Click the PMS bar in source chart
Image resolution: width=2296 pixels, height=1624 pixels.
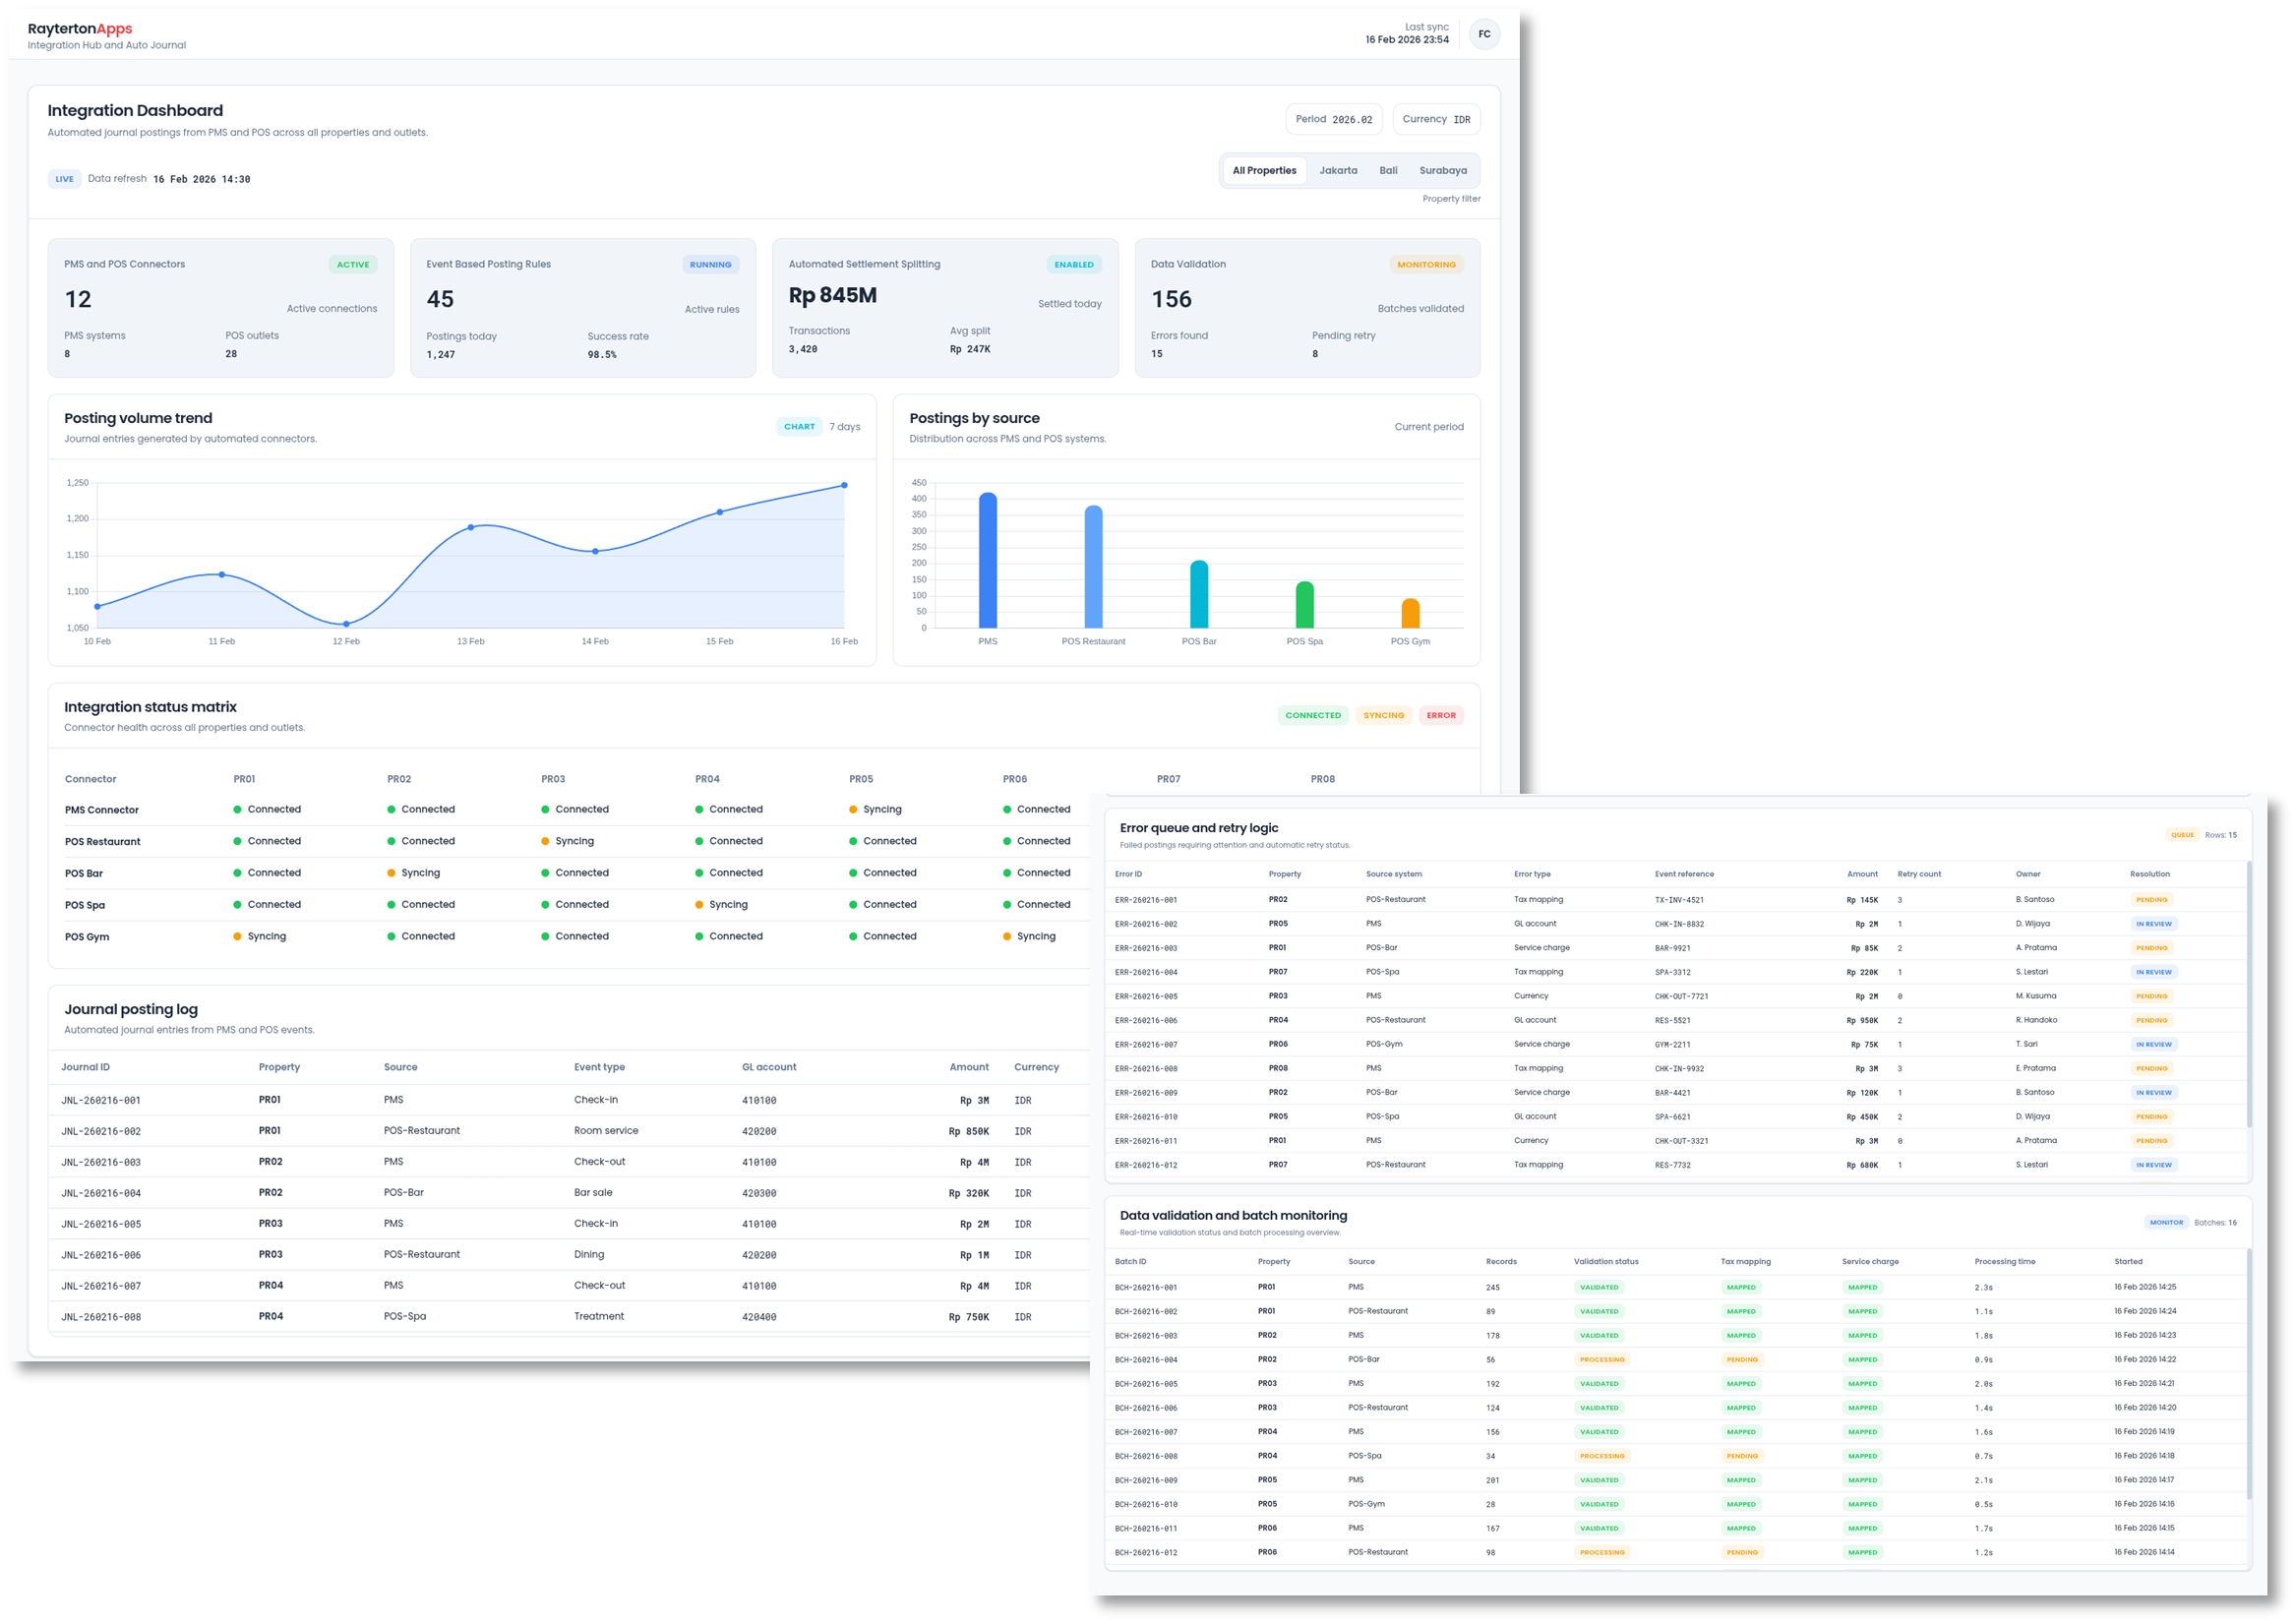click(x=987, y=560)
